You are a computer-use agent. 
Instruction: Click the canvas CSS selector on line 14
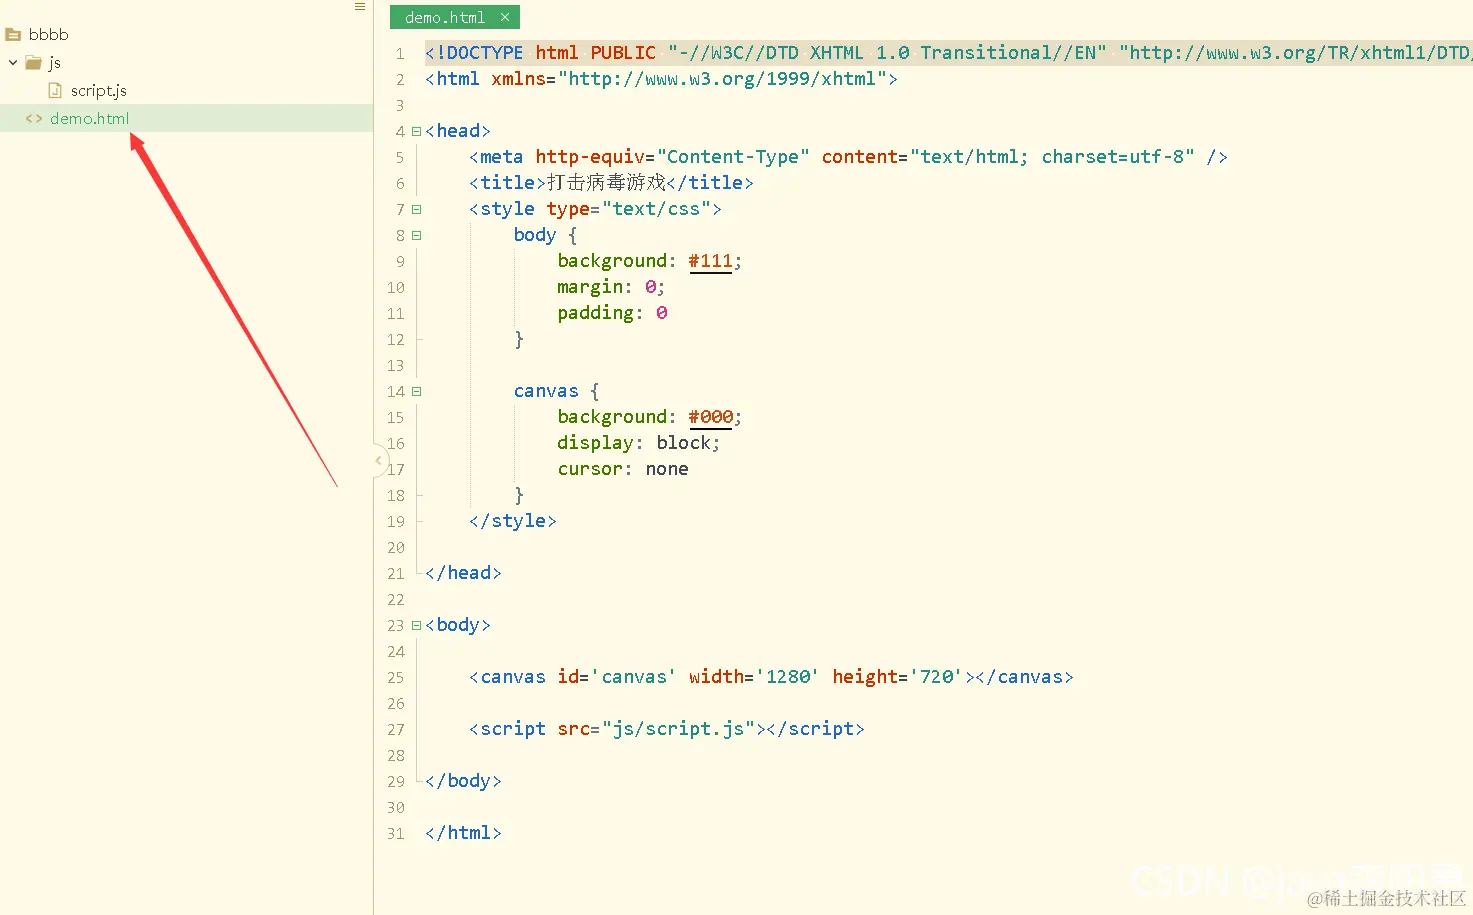click(546, 391)
